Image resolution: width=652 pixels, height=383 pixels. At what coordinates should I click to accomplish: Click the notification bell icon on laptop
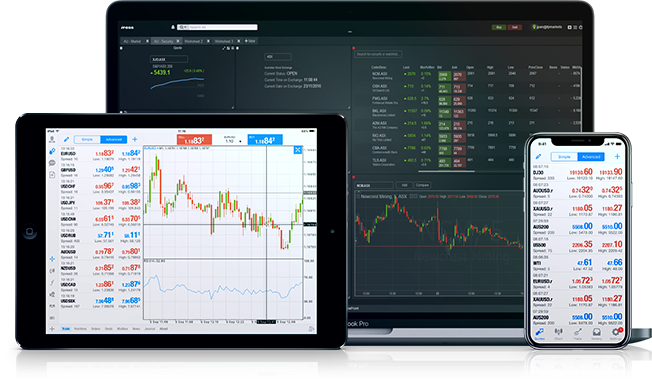click(x=173, y=27)
